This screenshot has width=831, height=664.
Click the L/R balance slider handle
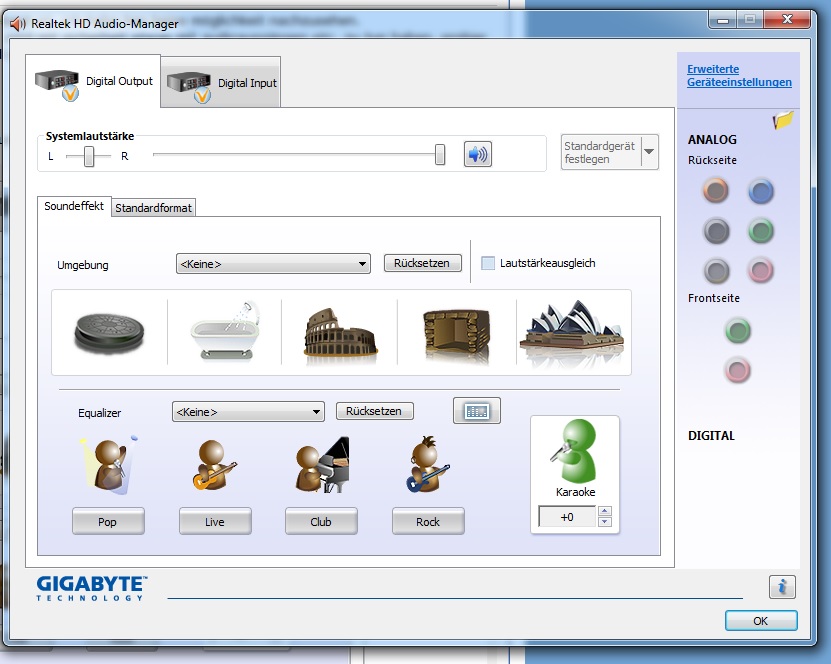pyautogui.click(x=89, y=156)
